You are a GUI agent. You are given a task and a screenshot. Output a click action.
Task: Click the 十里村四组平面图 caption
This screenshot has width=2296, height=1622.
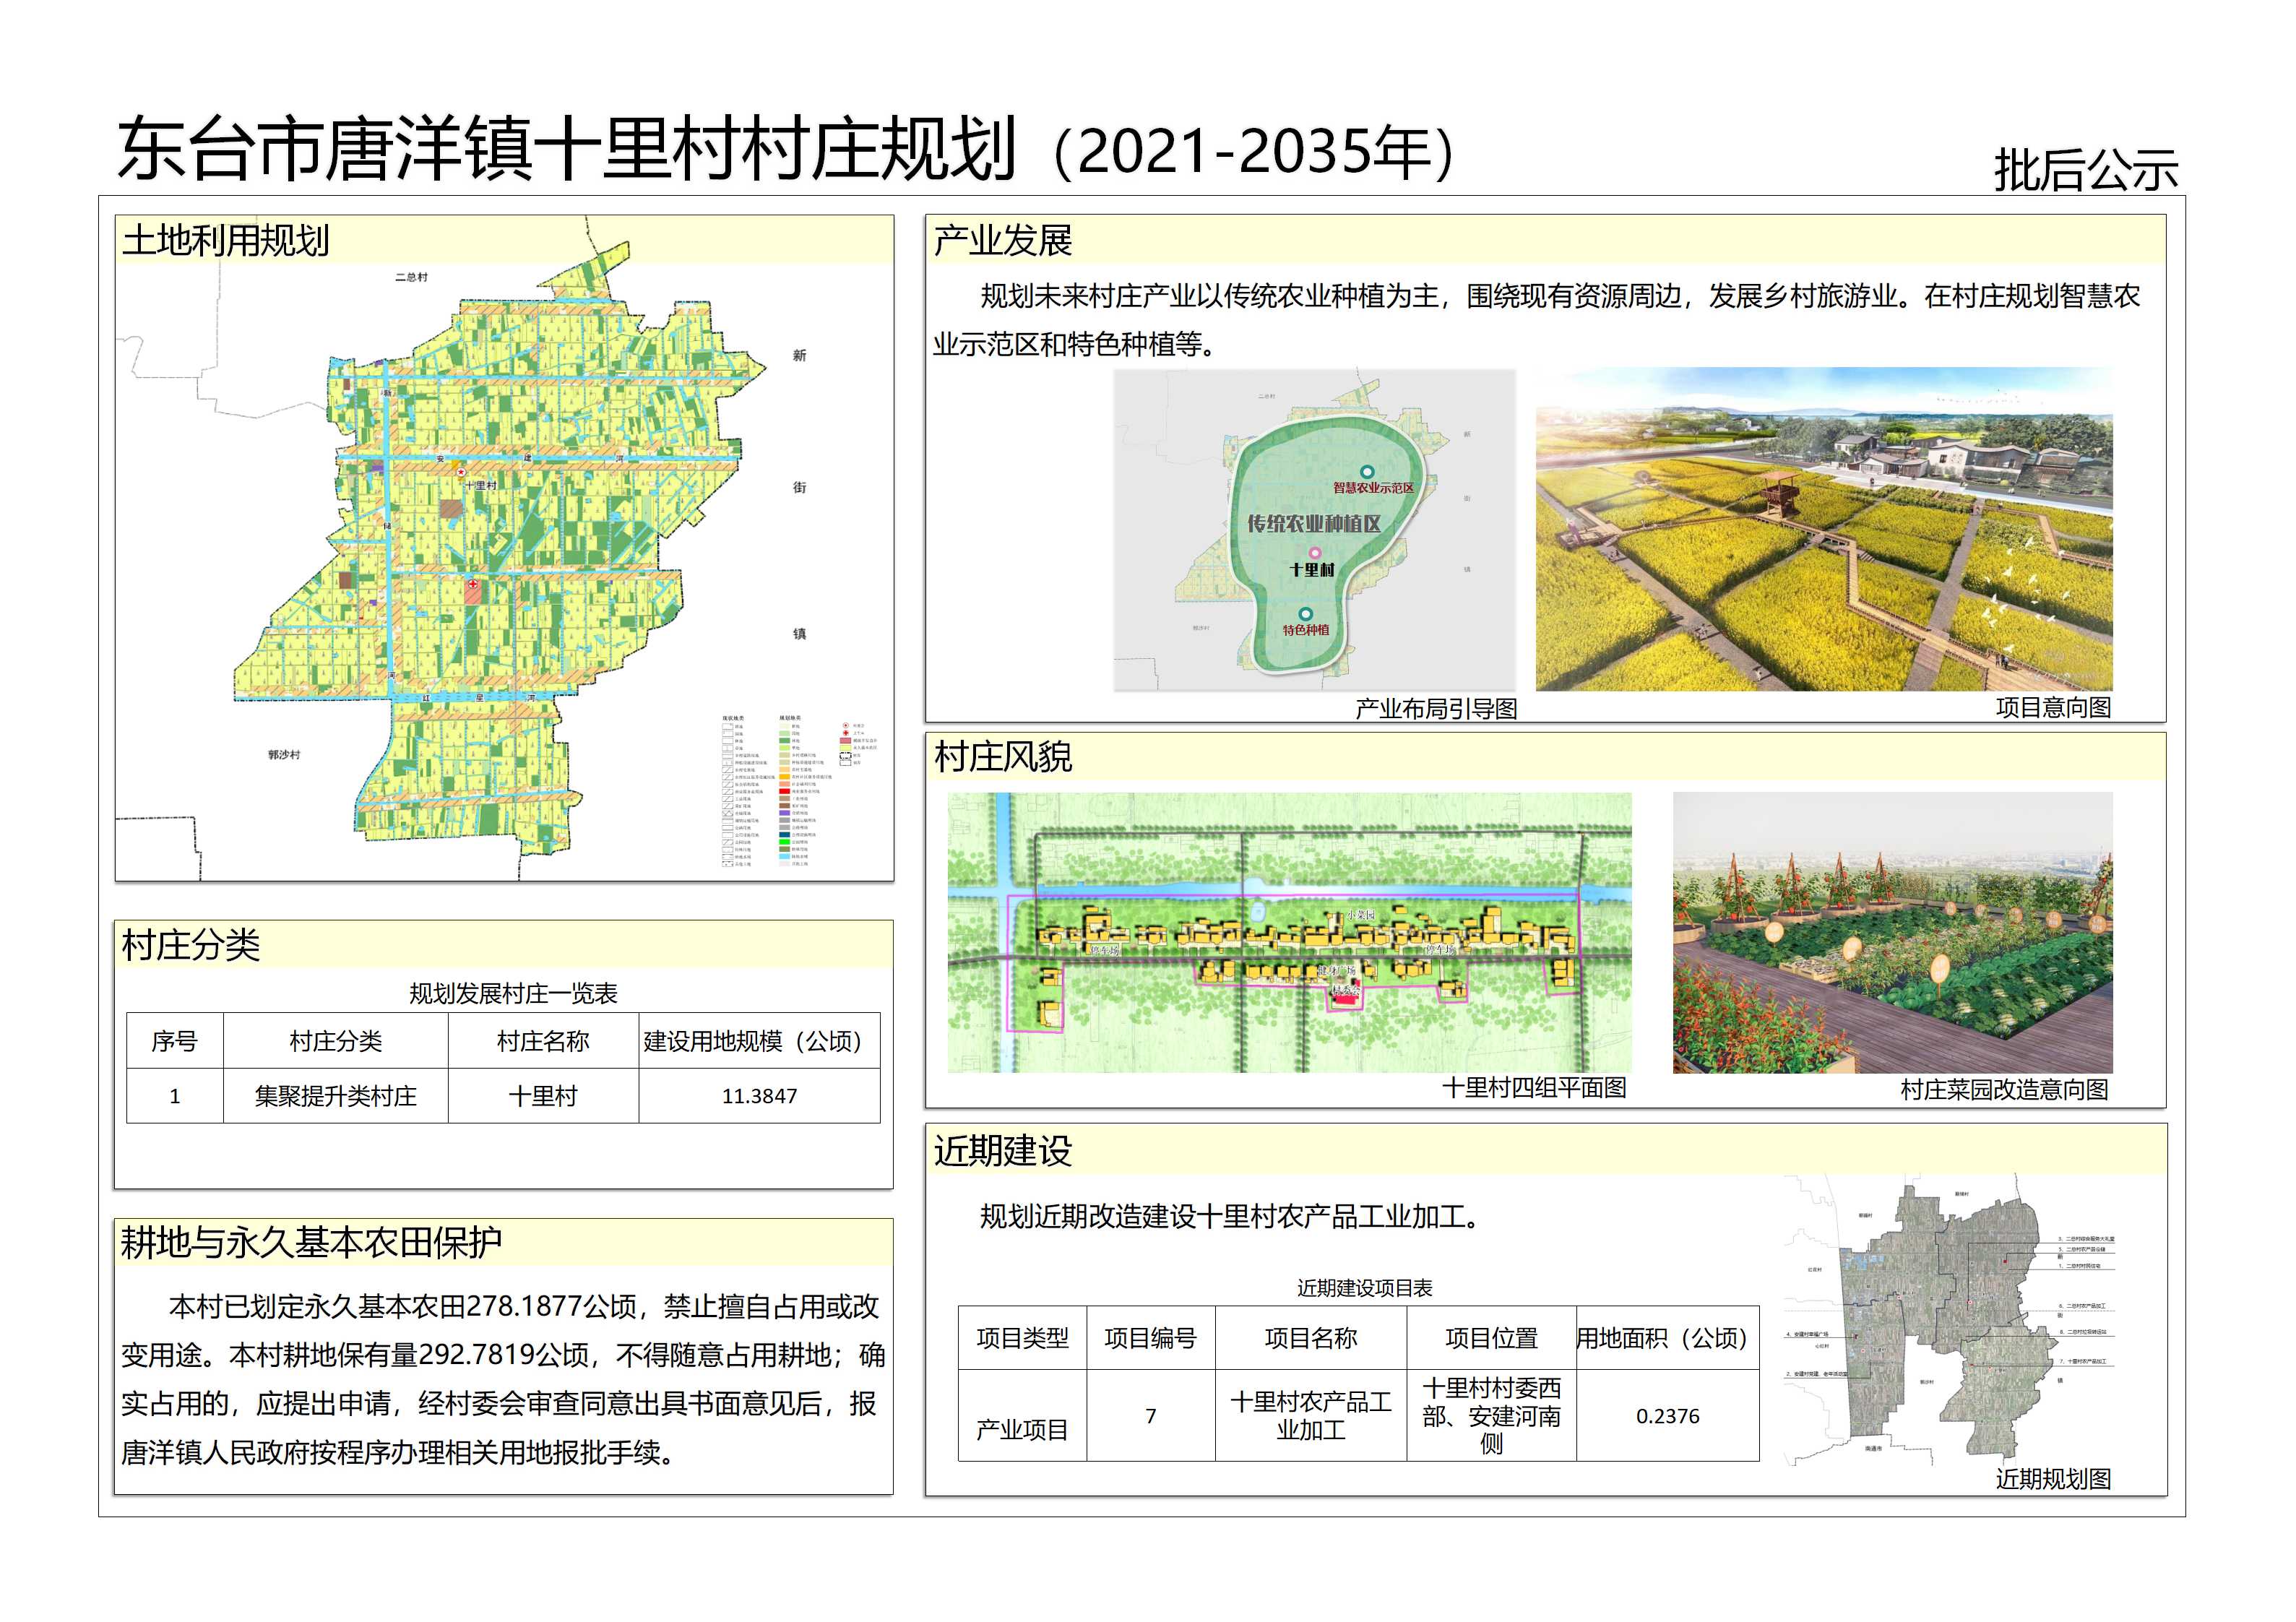pyautogui.click(x=1534, y=1088)
